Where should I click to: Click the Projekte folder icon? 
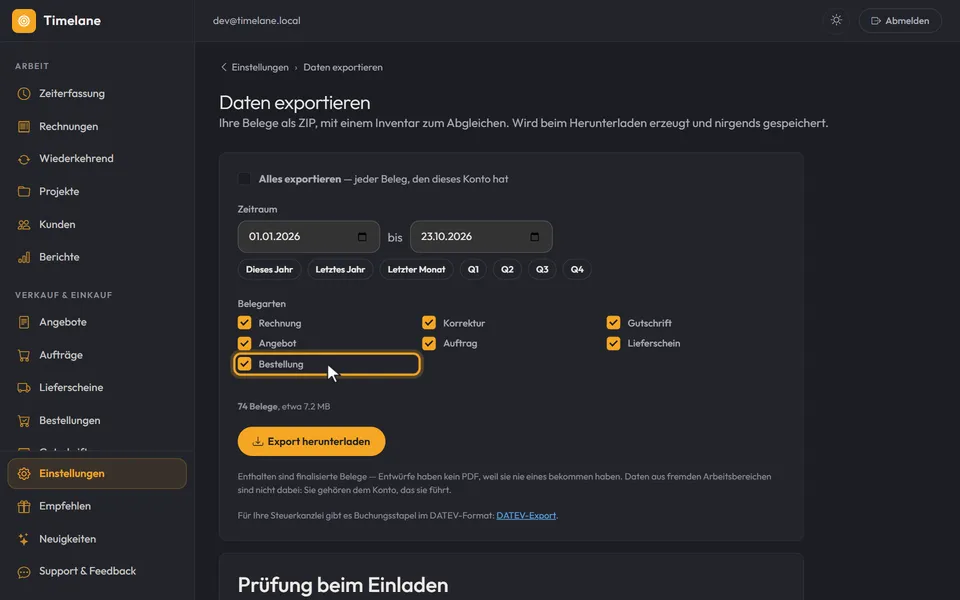pos(24,192)
